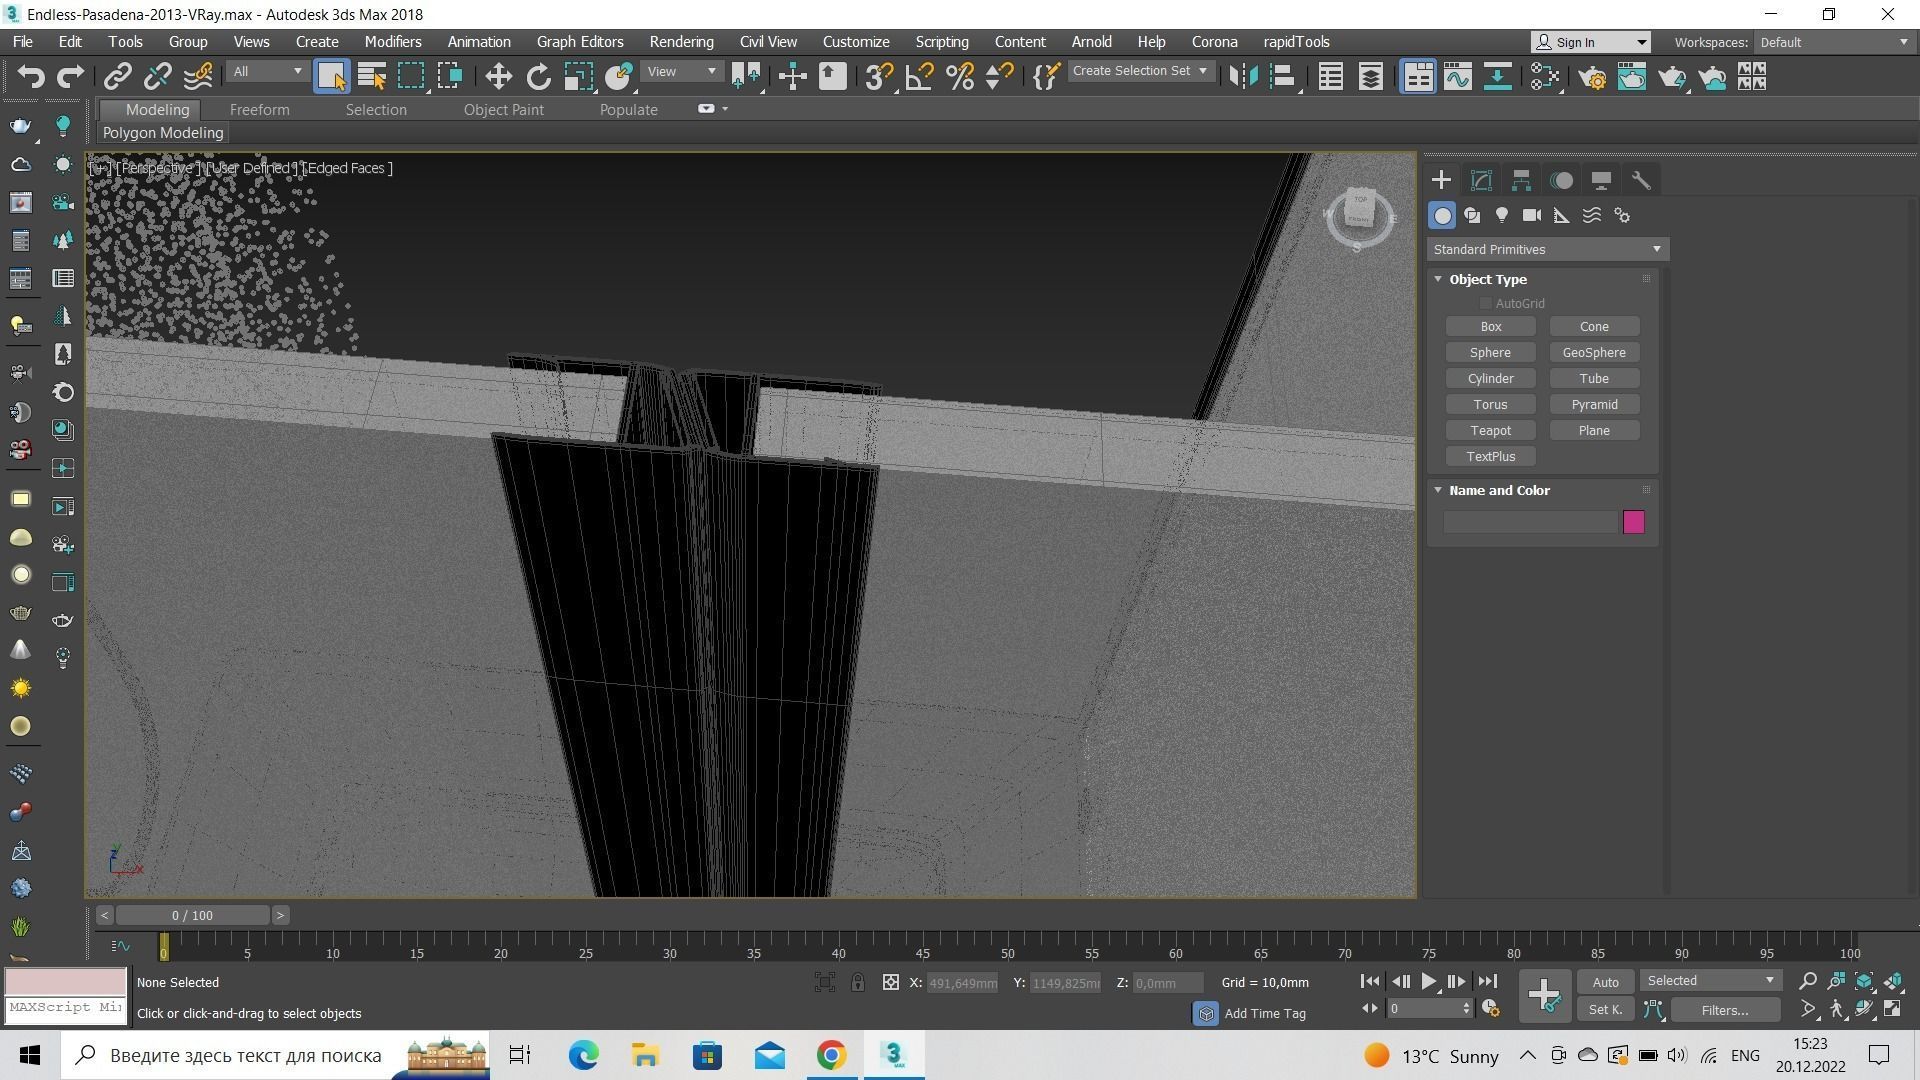This screenshot has height=1080, width=1920.
Task: Toggle the Selection Lock padlock
Action: pyautogui.click(x=858, y=982)
